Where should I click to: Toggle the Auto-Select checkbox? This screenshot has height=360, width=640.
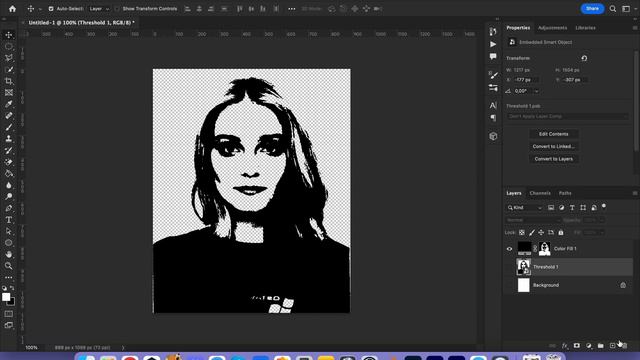coord(51,9)
